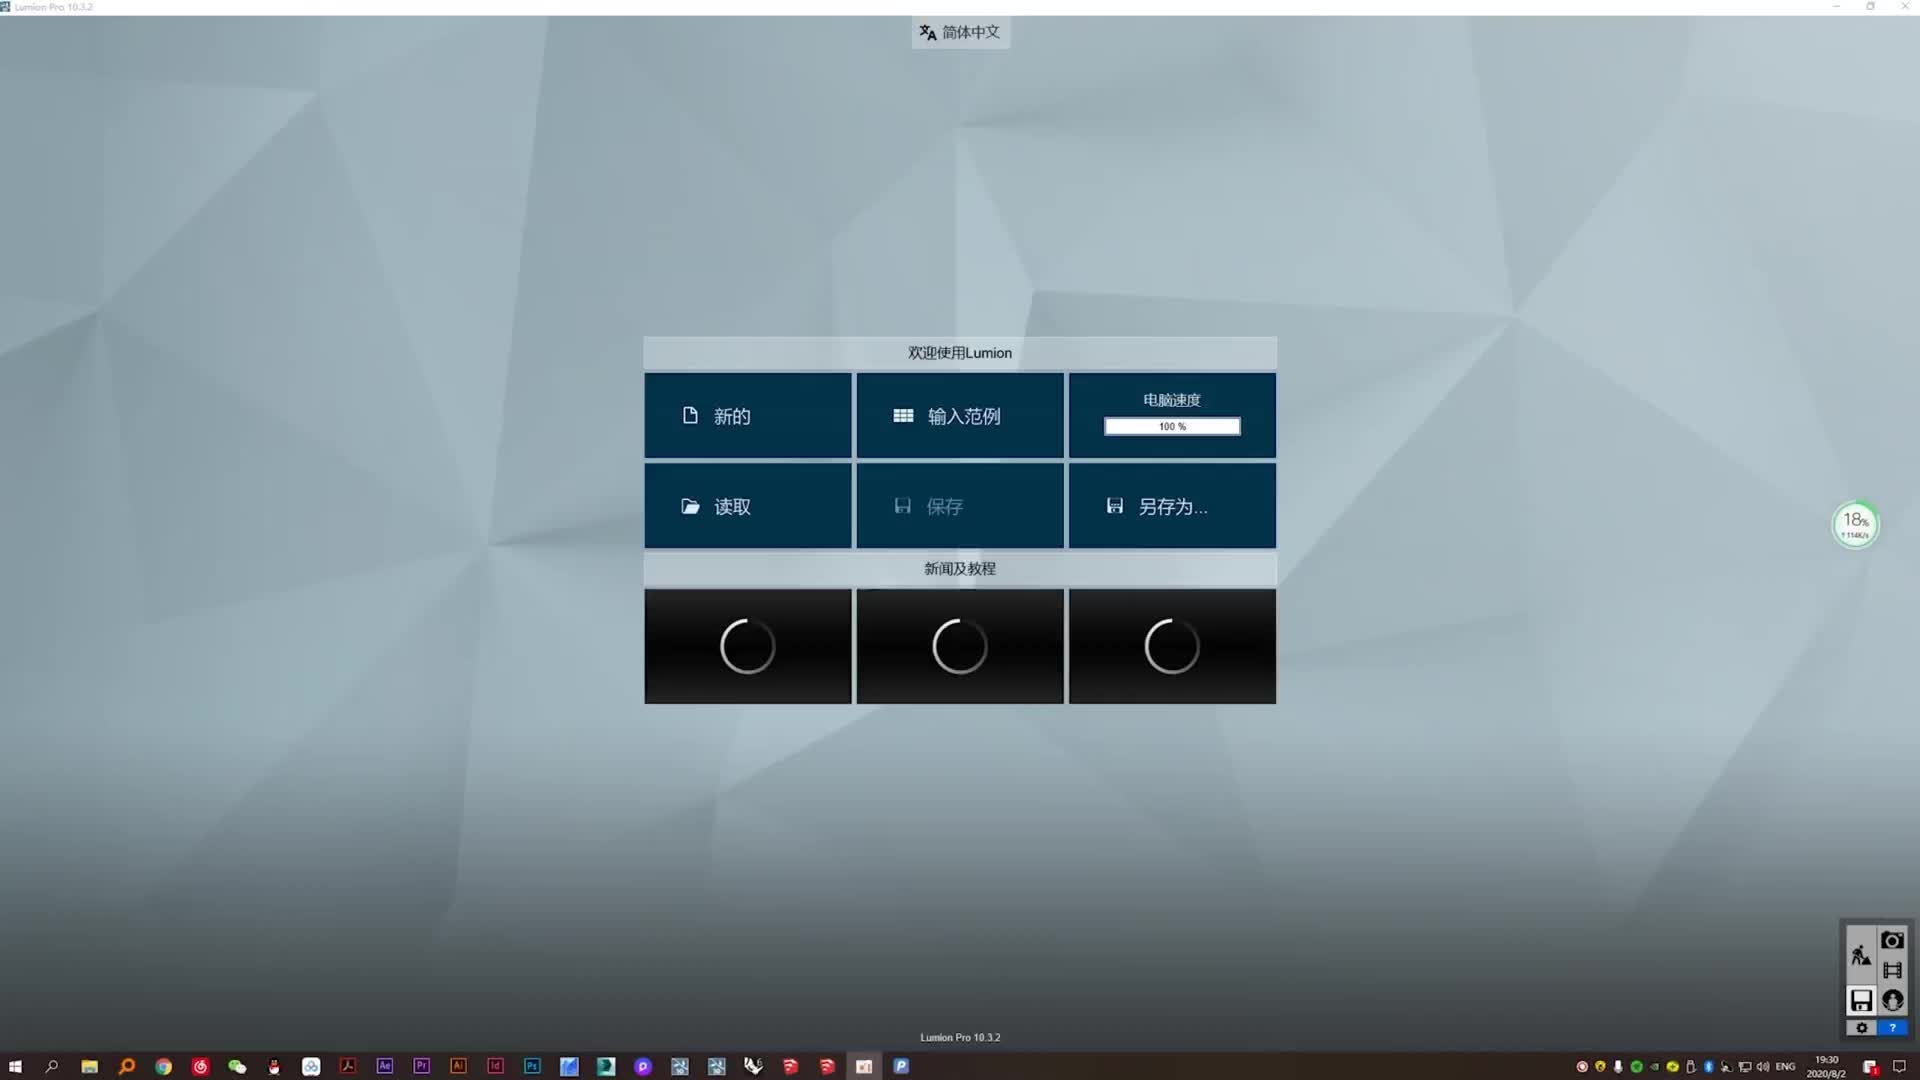Screen dimensions: 1920x1080
Task: Switch to Build mode worker icon
Action: click(1860, 955)
